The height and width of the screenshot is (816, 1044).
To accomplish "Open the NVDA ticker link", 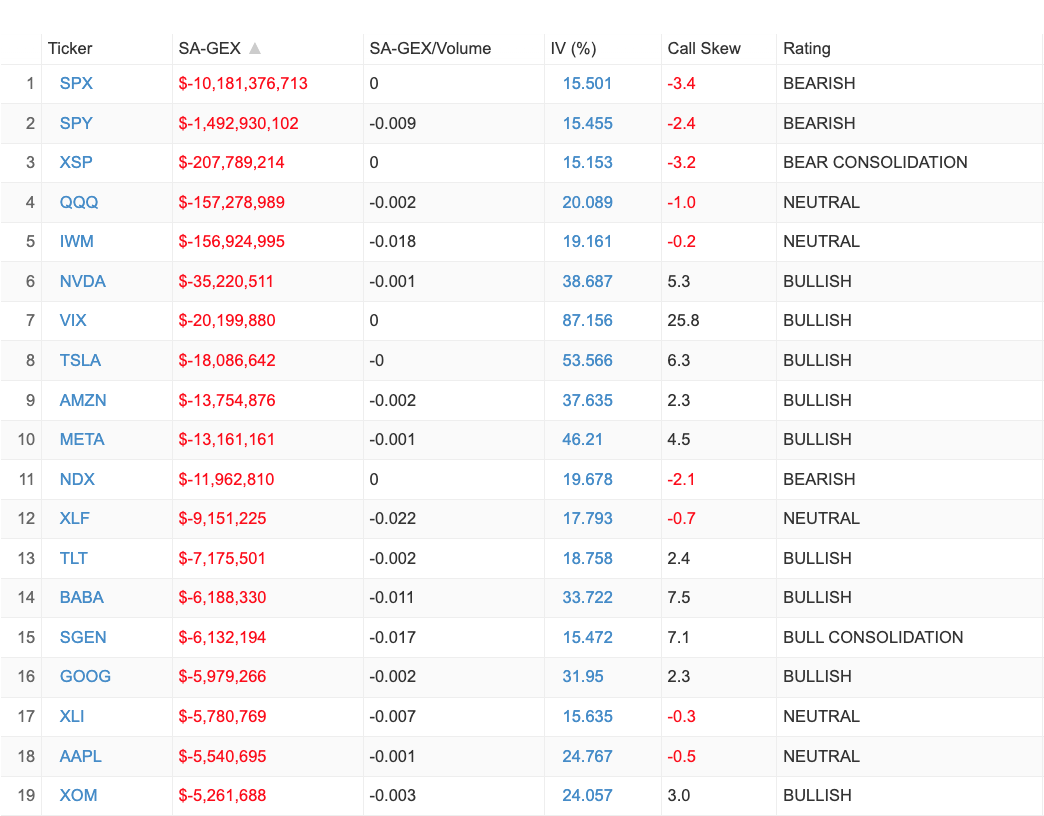I will [83, 282].
